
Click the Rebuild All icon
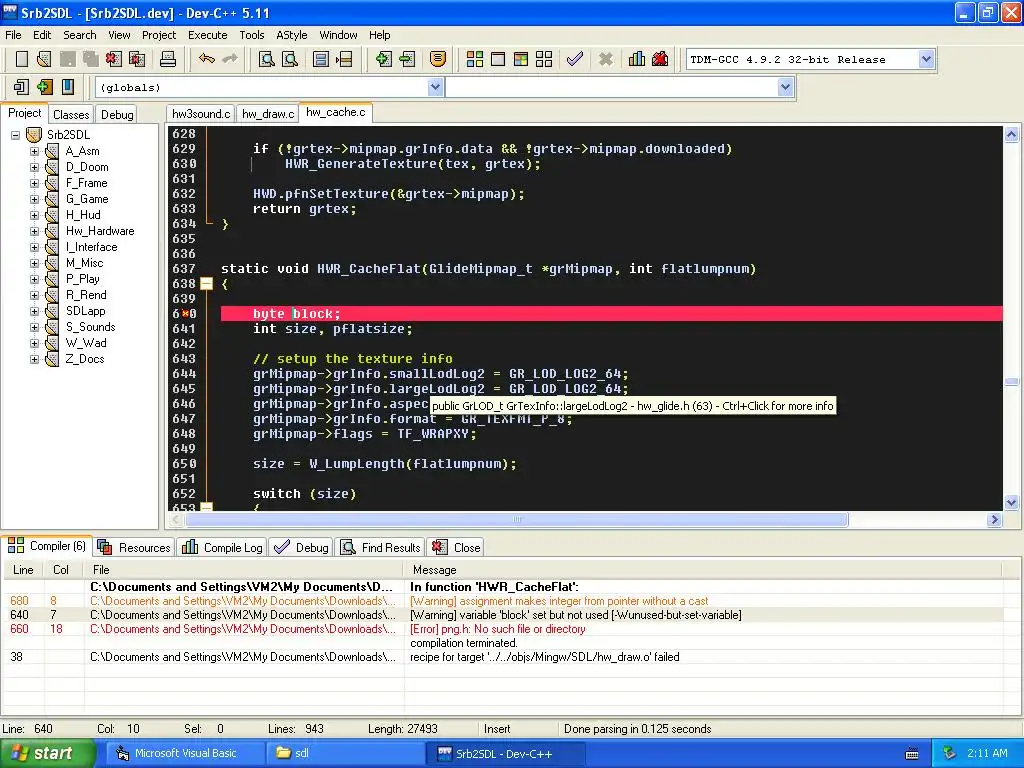[x=544, y=59]
